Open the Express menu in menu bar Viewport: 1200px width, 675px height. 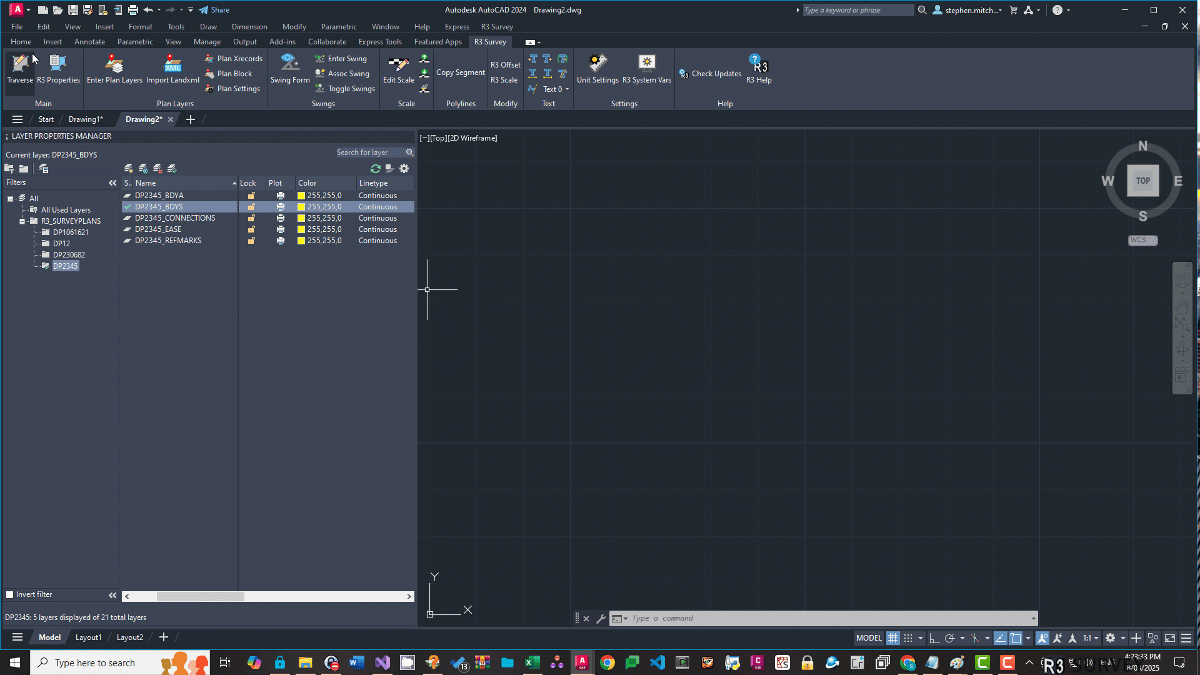tap(457, 27)
